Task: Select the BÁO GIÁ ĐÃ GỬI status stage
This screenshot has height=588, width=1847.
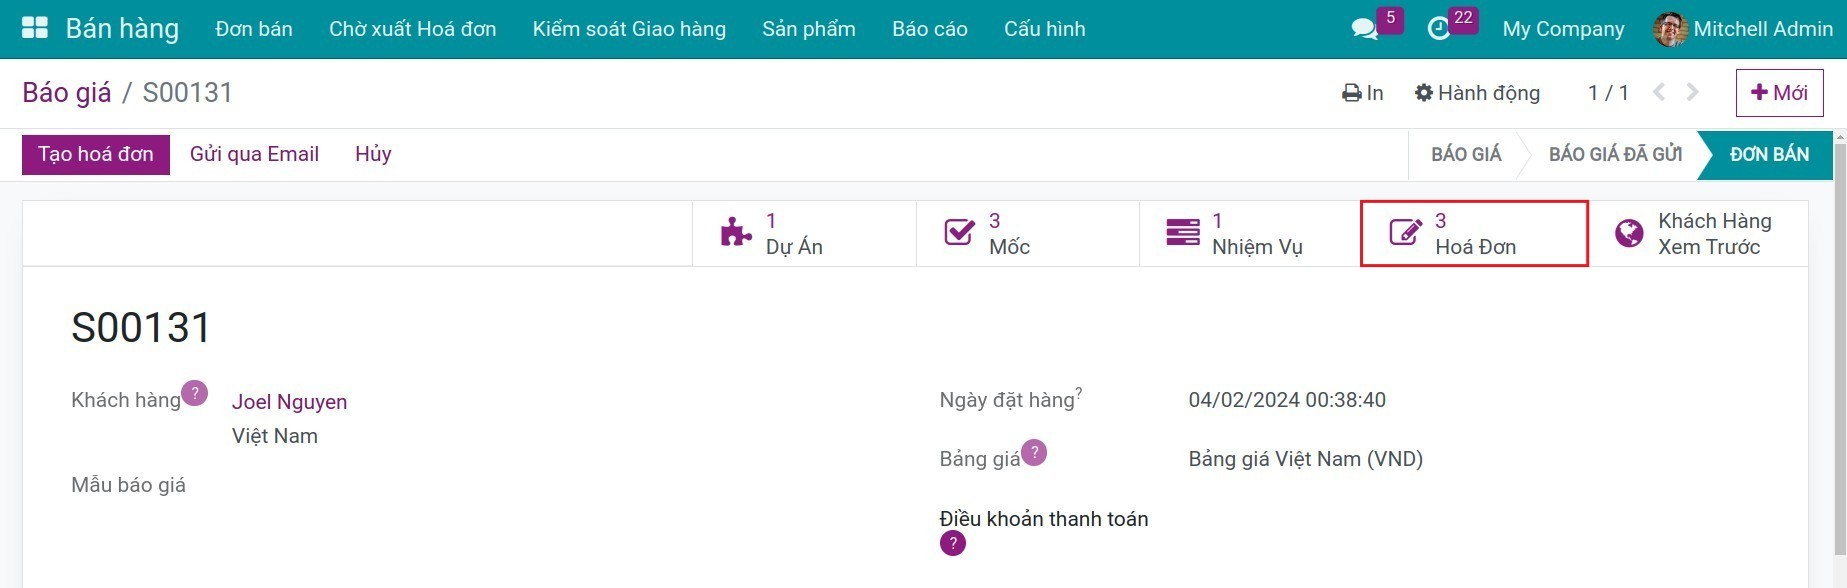Action: (1615, 154)
